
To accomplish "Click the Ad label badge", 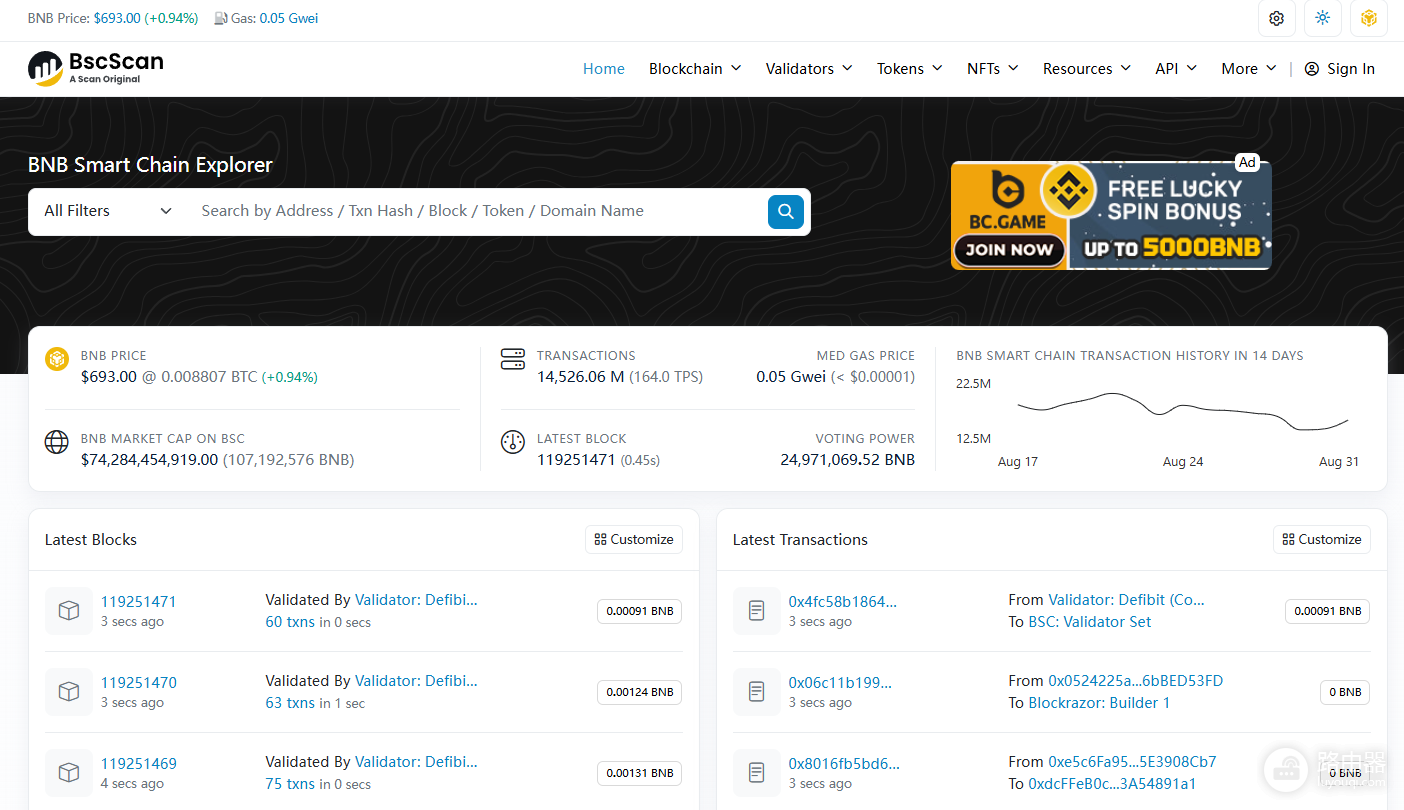I will coord(1246,162).
